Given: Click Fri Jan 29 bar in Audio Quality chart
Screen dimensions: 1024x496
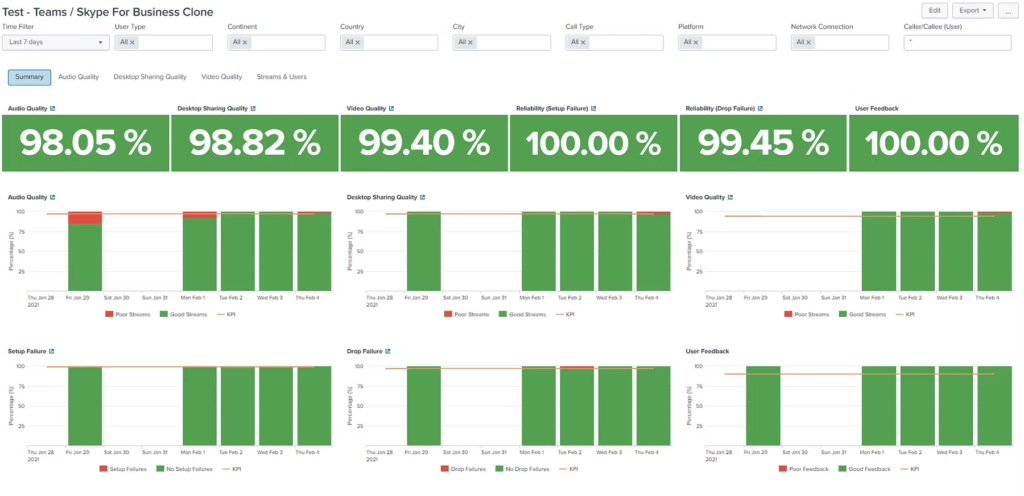Looking at the screenshot, I should point(85,251).
